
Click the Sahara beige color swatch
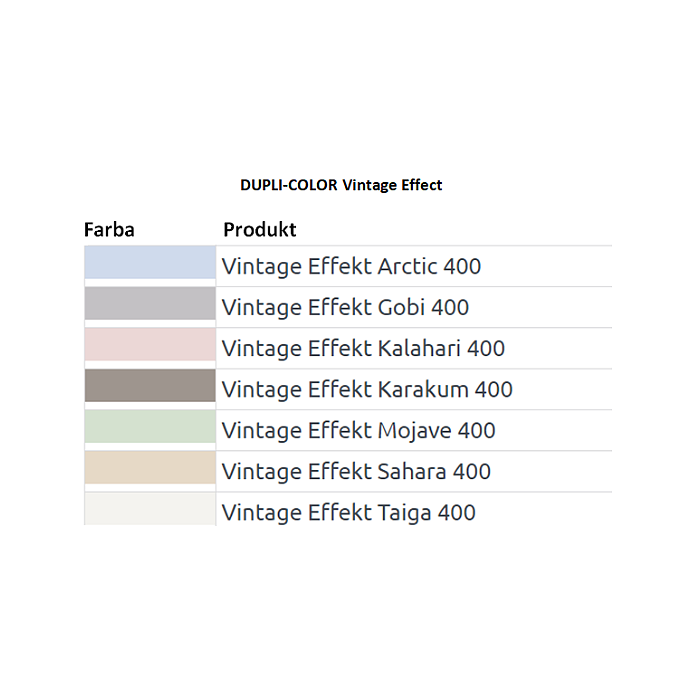pos(150,467)
